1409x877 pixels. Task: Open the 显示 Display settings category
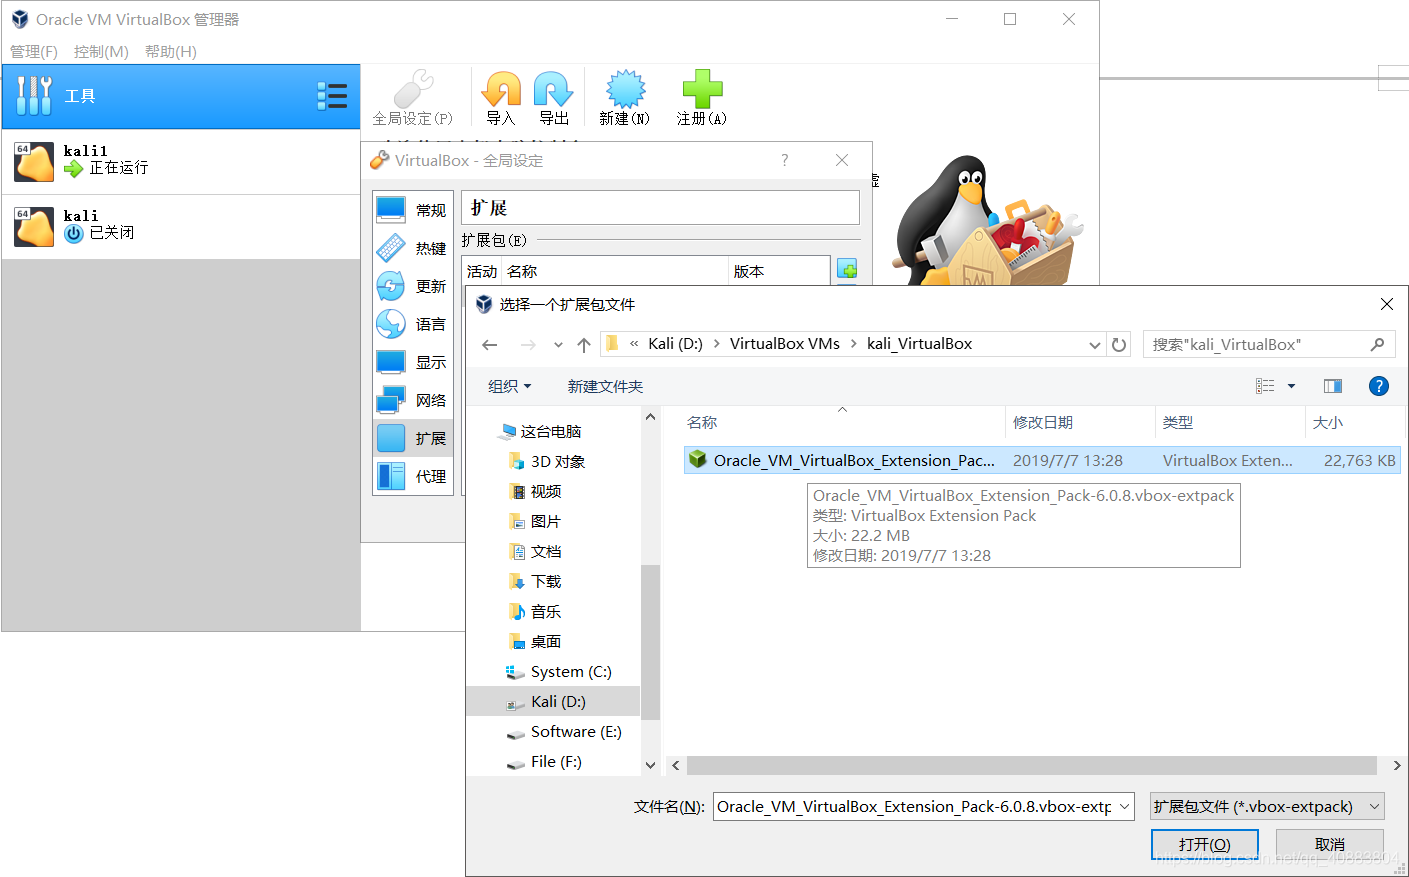coord(413,362)
